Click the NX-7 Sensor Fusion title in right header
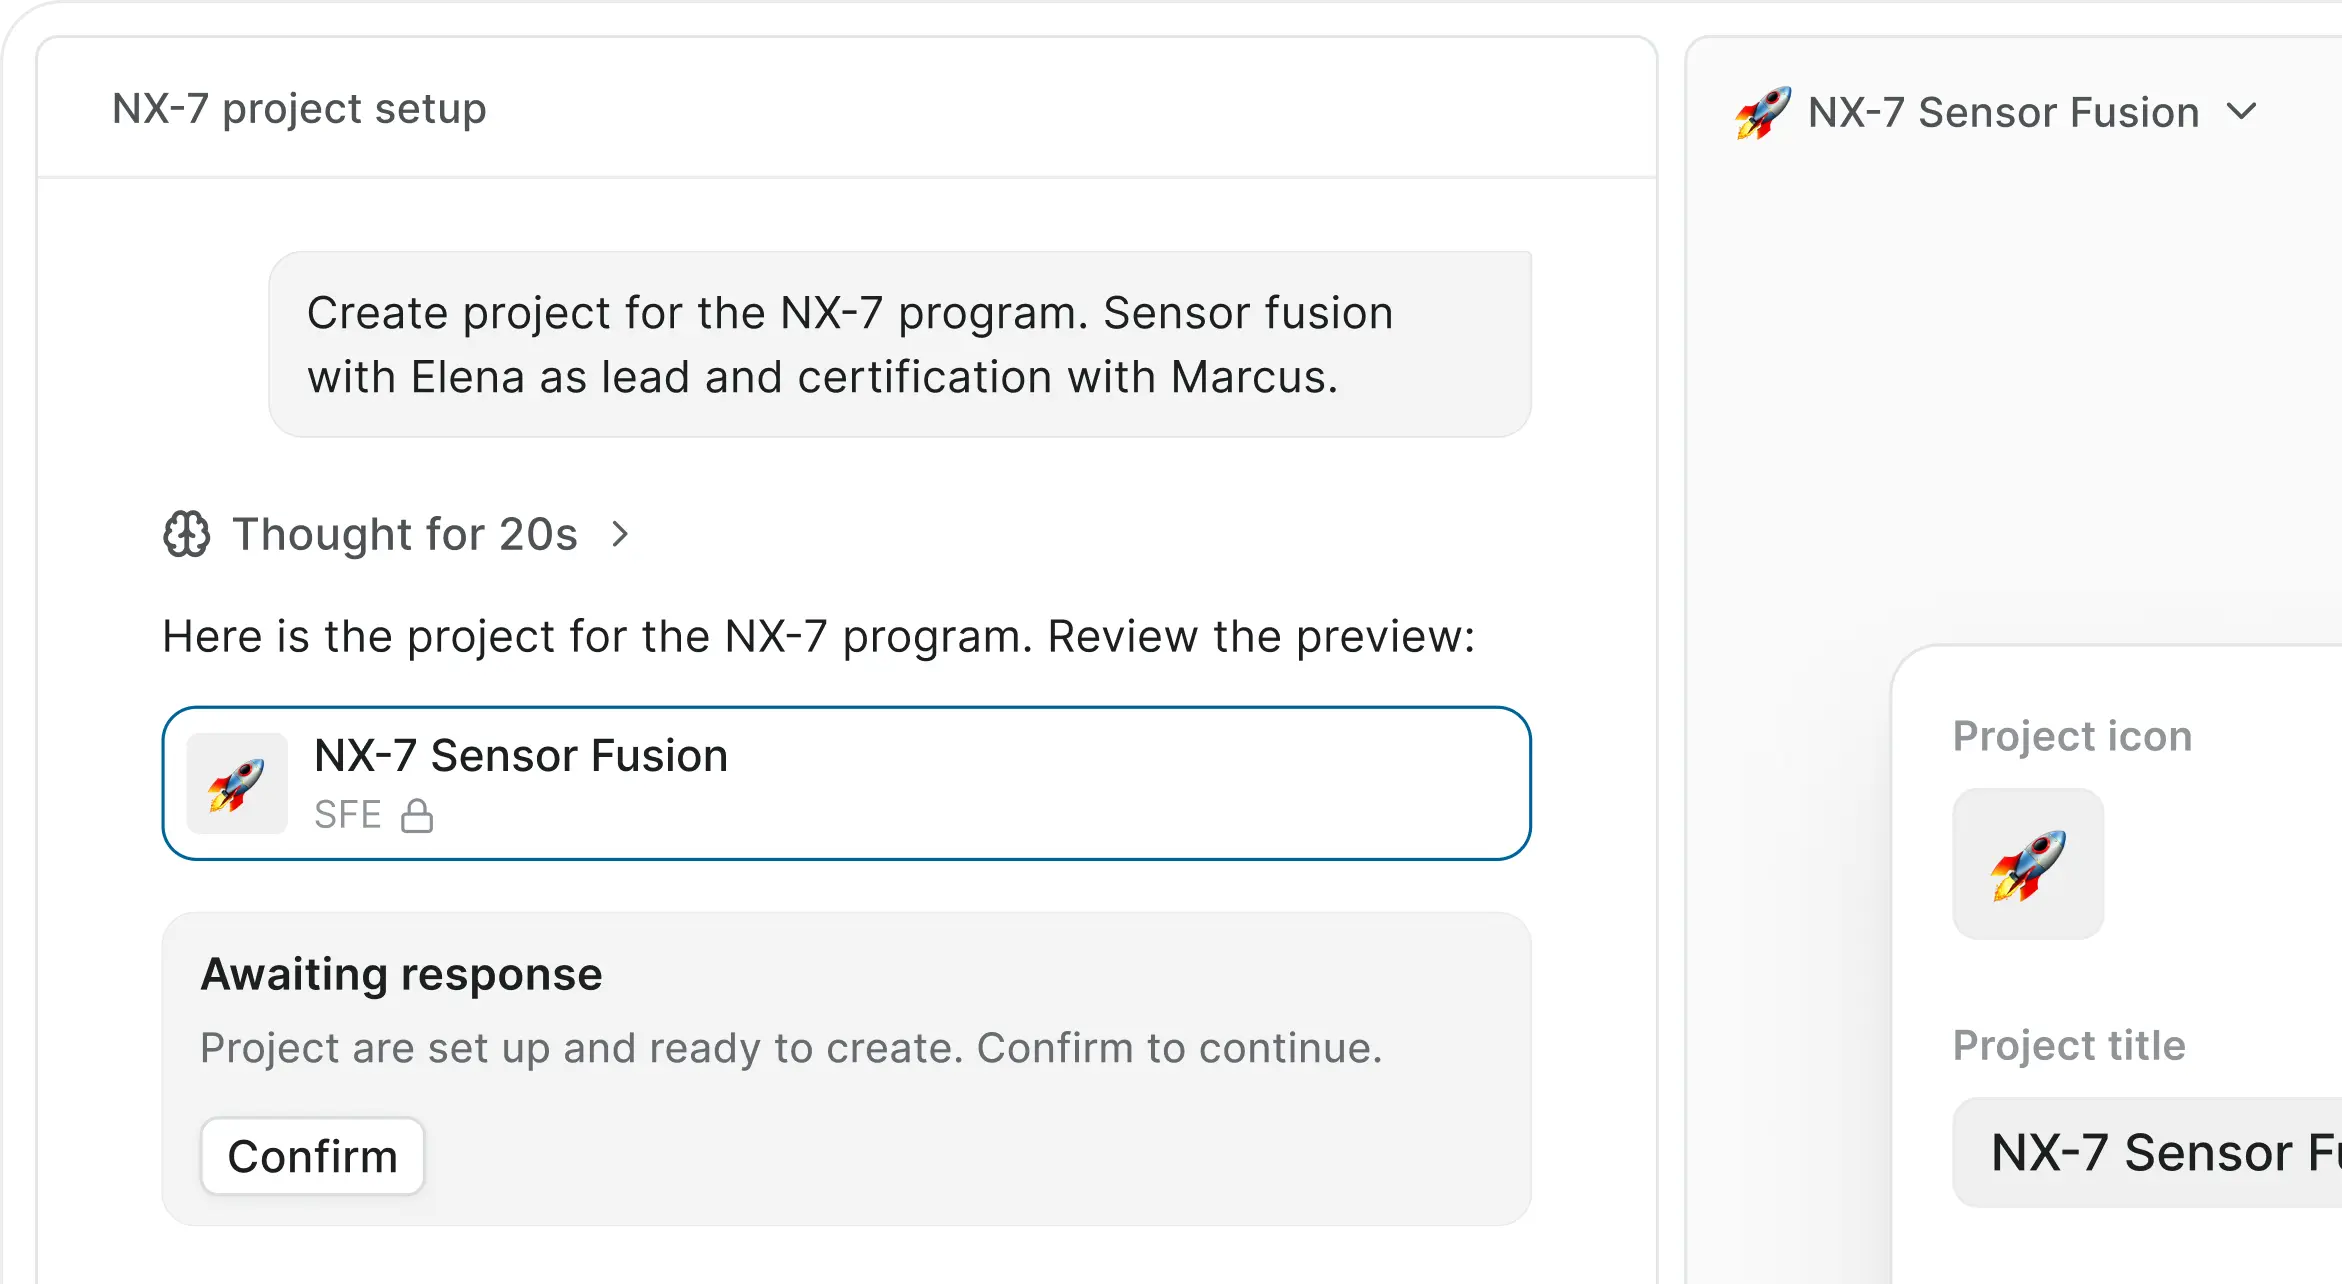Viewport: 2342px width, 1284px height. tap(2003, 112)
